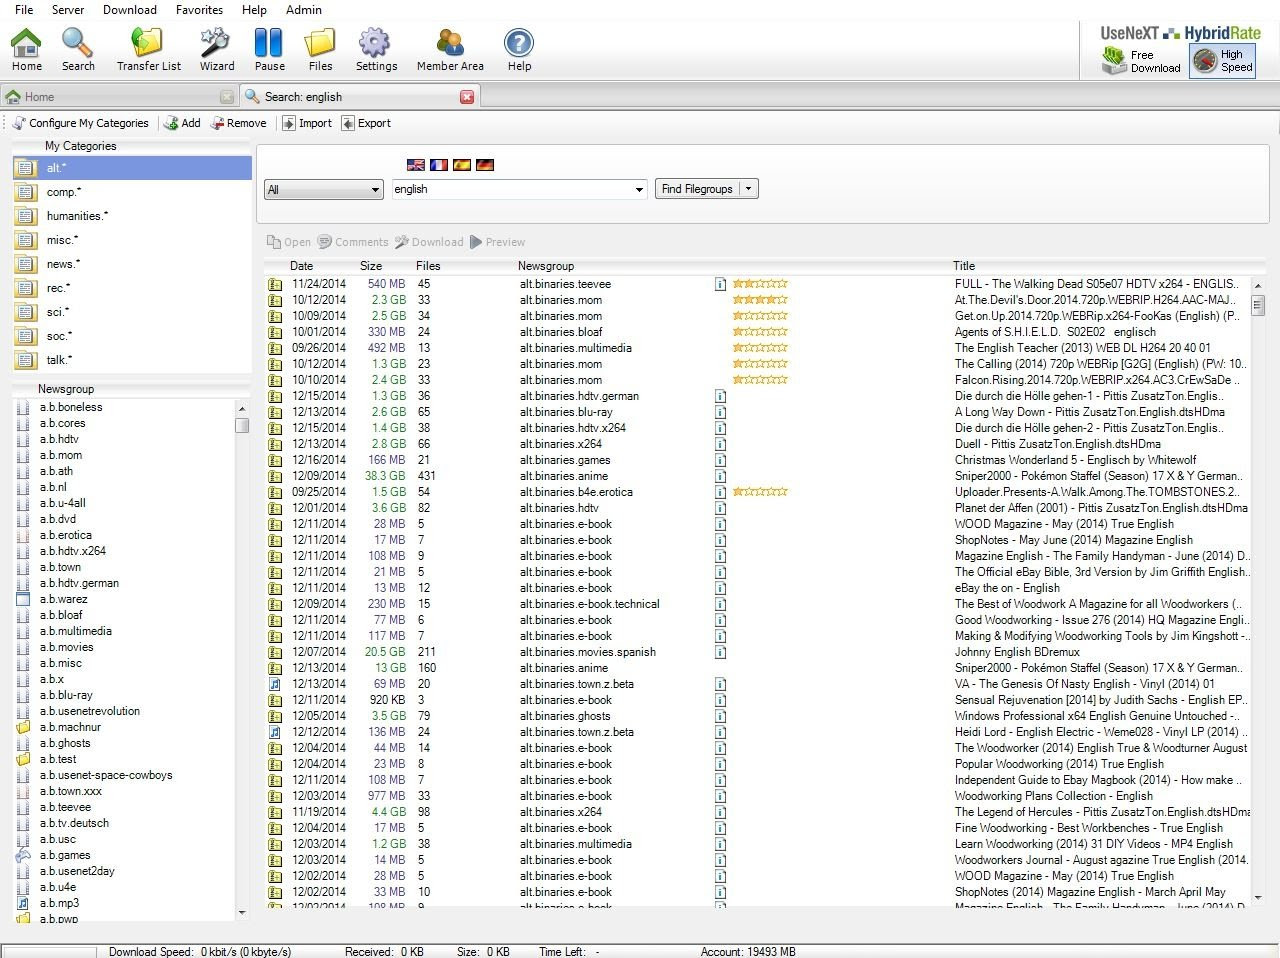Viewport: 1280px width, 958px height.
Task: Open the search term dropdown arrow
Action: click(639, 190)
